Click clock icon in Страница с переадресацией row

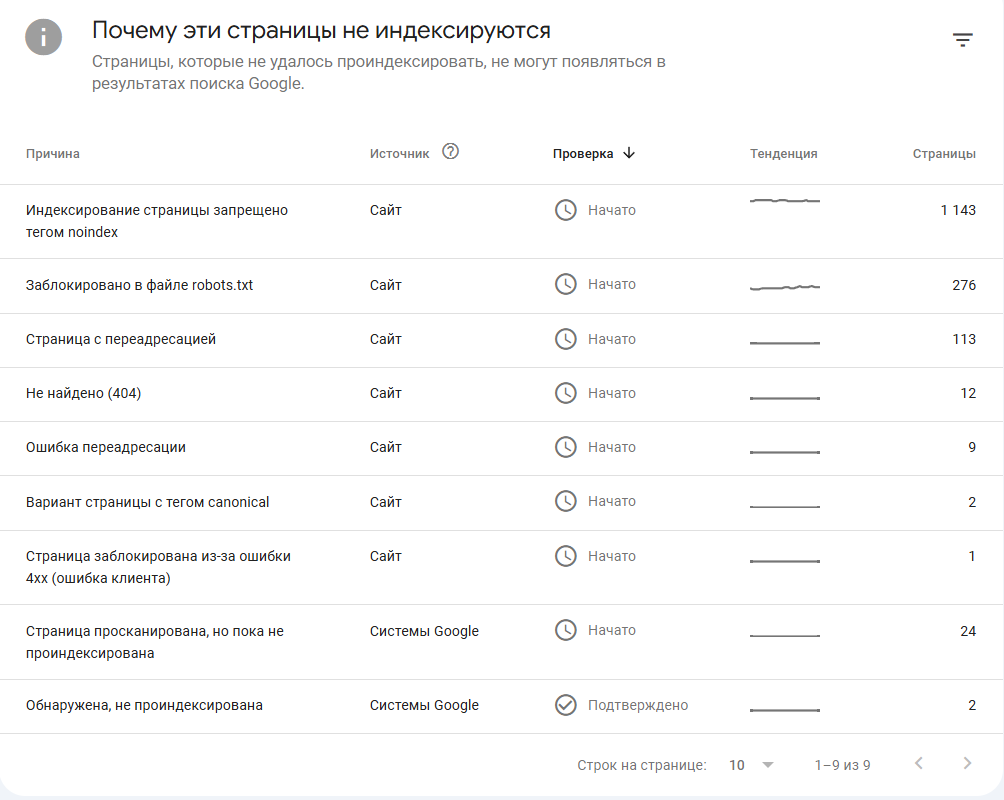coord(565,339)
